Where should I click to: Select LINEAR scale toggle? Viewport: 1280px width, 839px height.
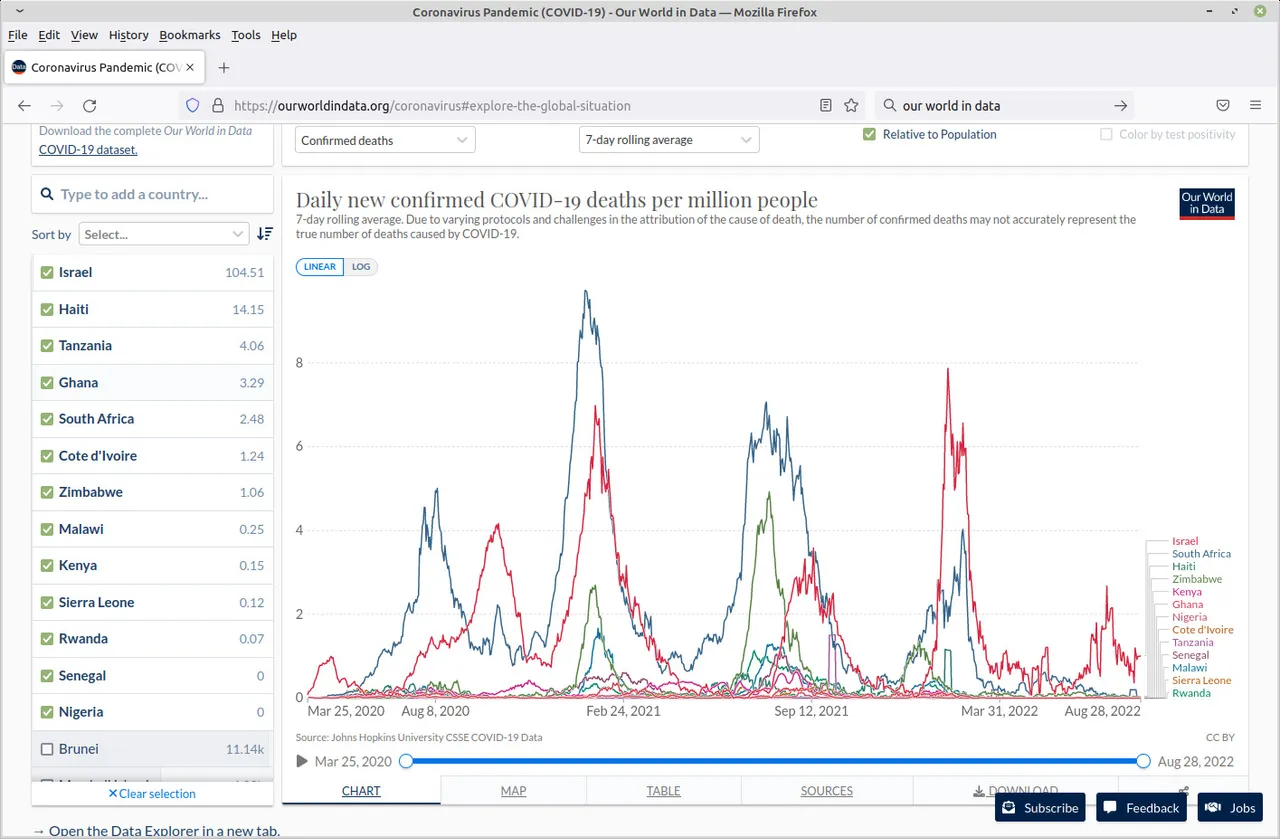click(x=320, y=267)
